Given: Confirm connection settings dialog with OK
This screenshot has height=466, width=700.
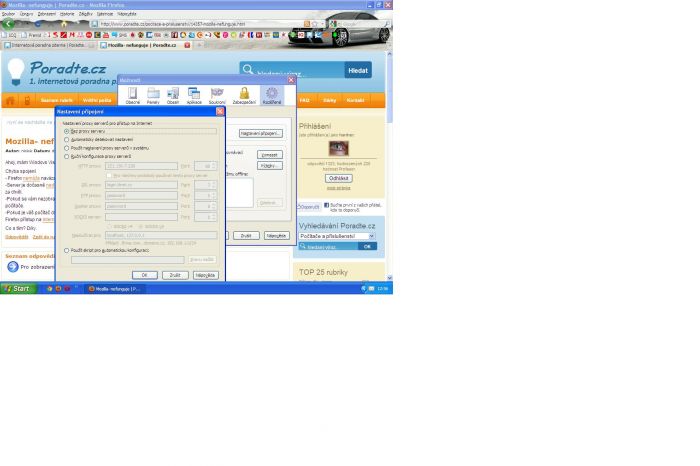Looking at the screenshot, I should point(145,275).
